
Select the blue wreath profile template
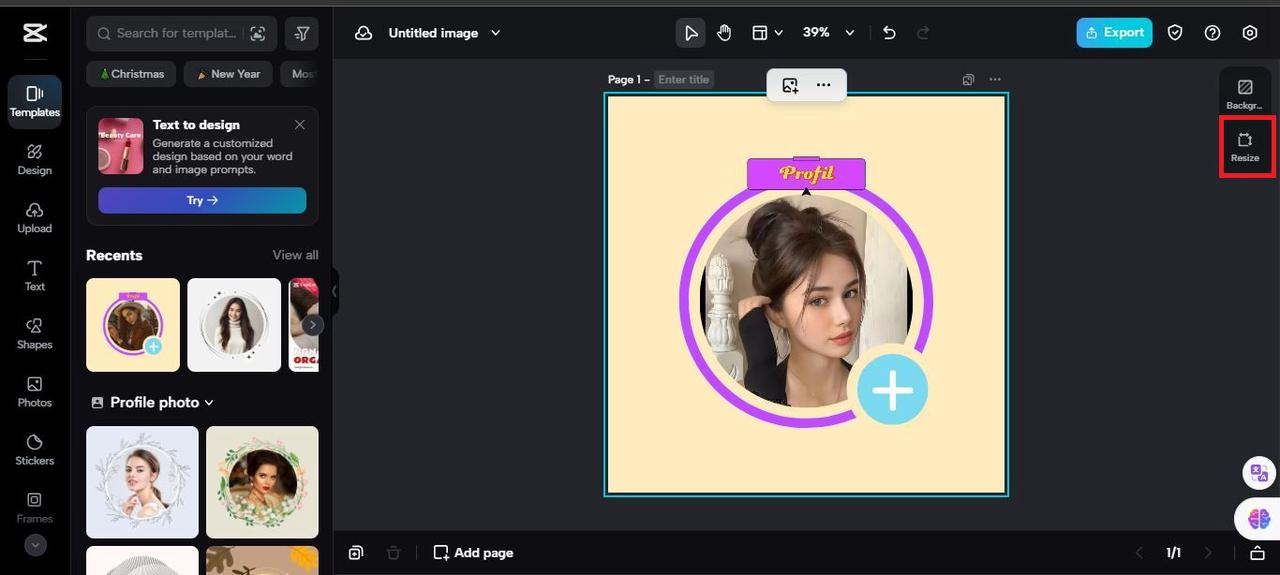(x=142, y=482)
